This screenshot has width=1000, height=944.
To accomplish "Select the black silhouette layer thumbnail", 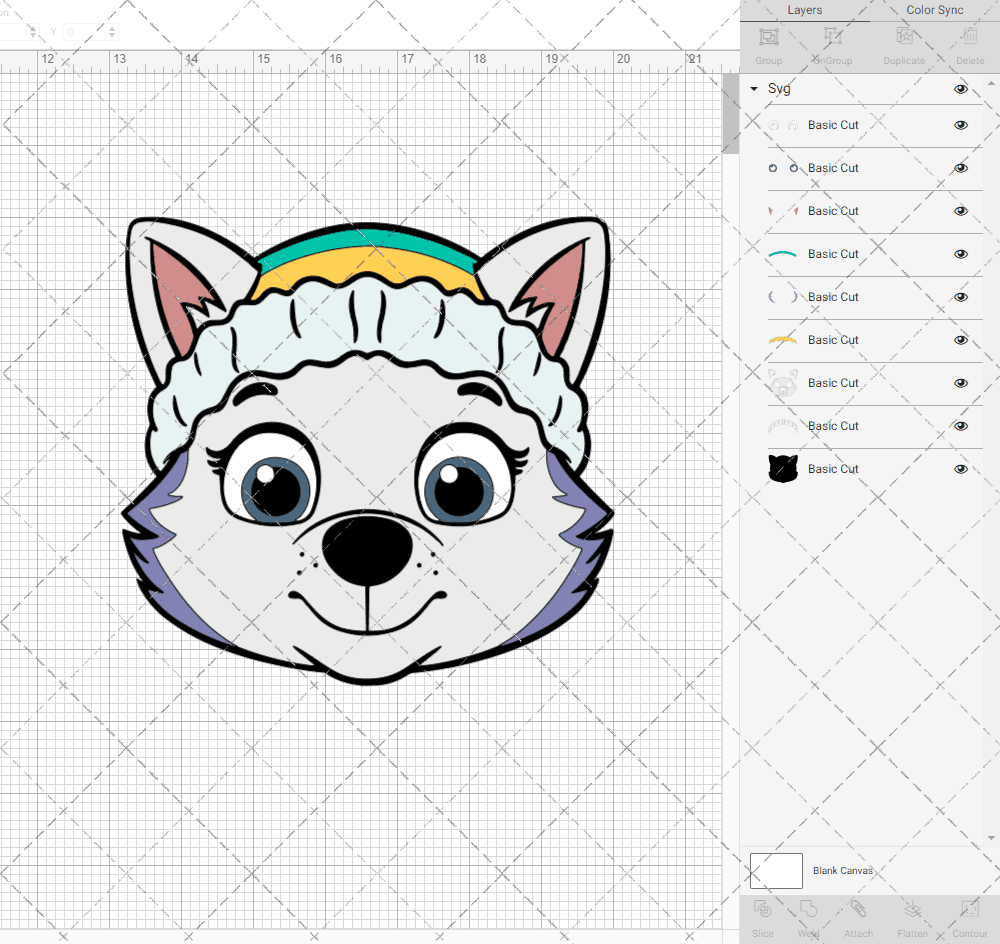I will [x=783, y=469].
